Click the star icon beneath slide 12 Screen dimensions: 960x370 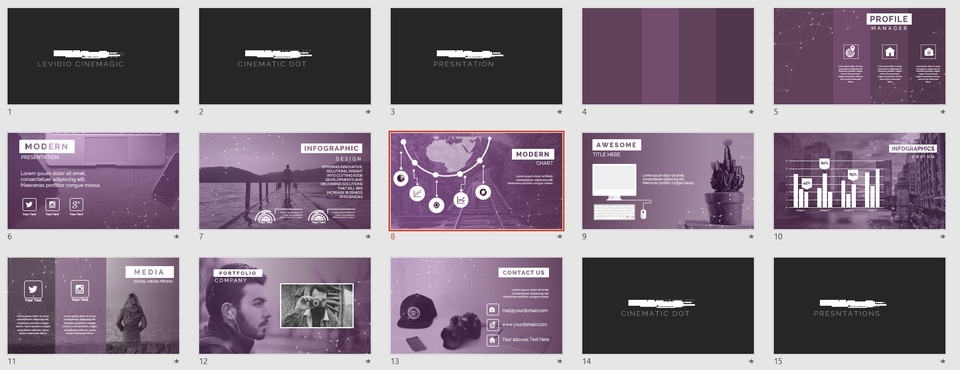click(368, 361)
